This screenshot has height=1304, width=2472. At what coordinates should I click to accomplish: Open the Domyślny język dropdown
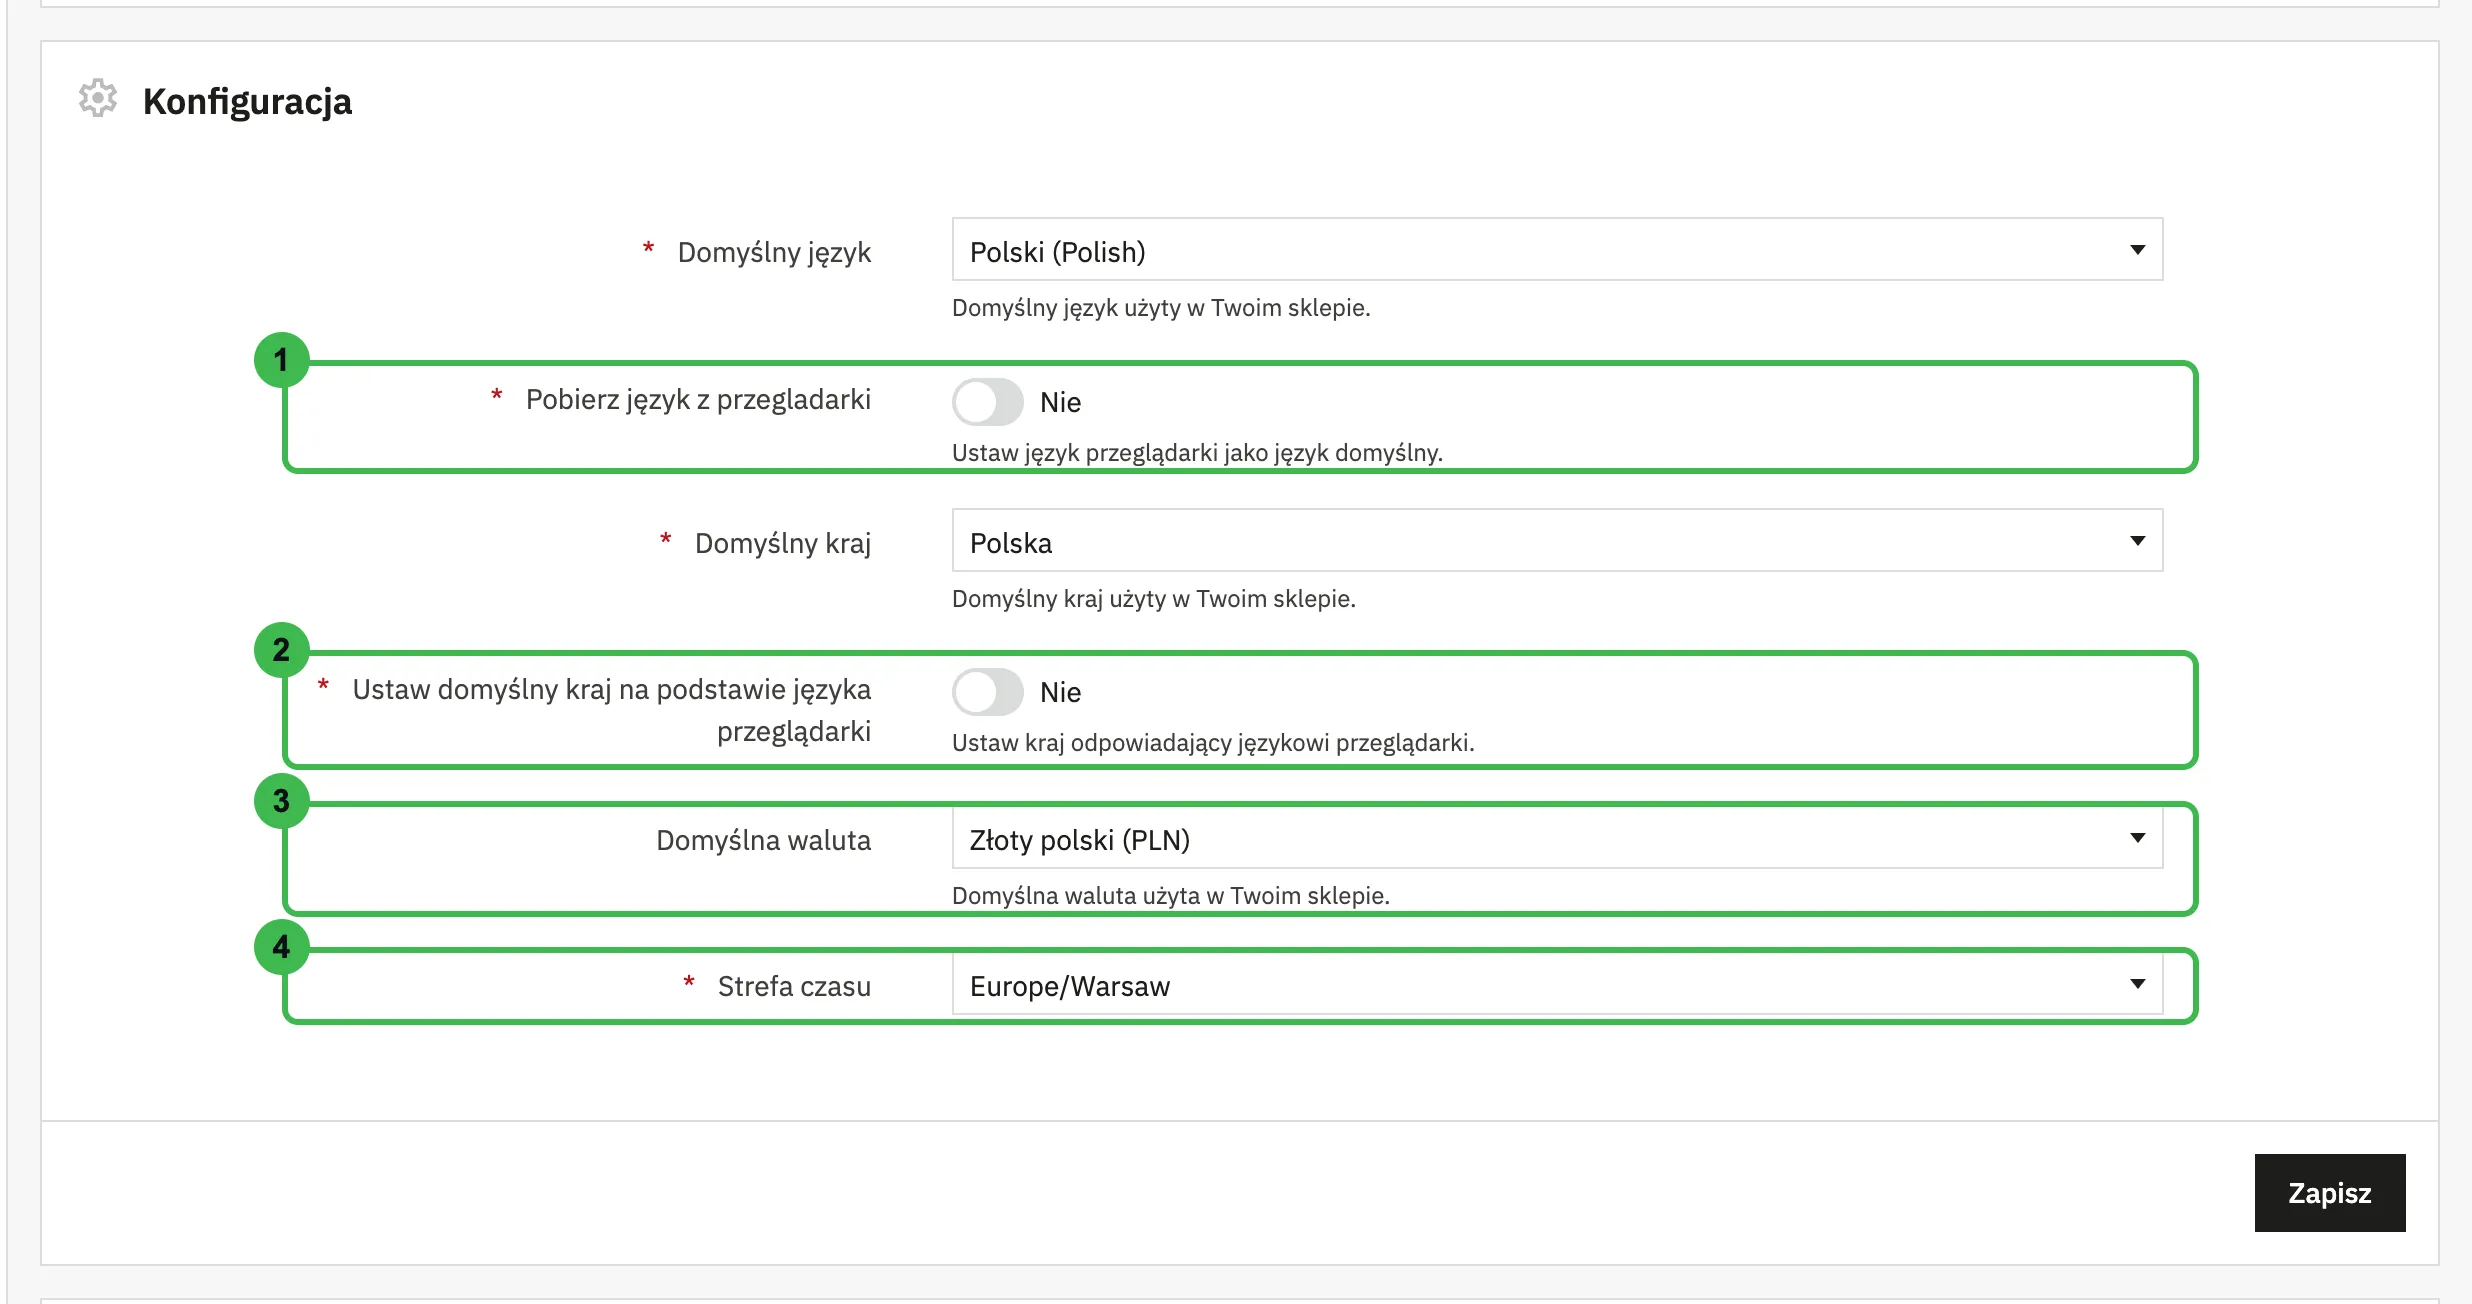[1557, 249]
